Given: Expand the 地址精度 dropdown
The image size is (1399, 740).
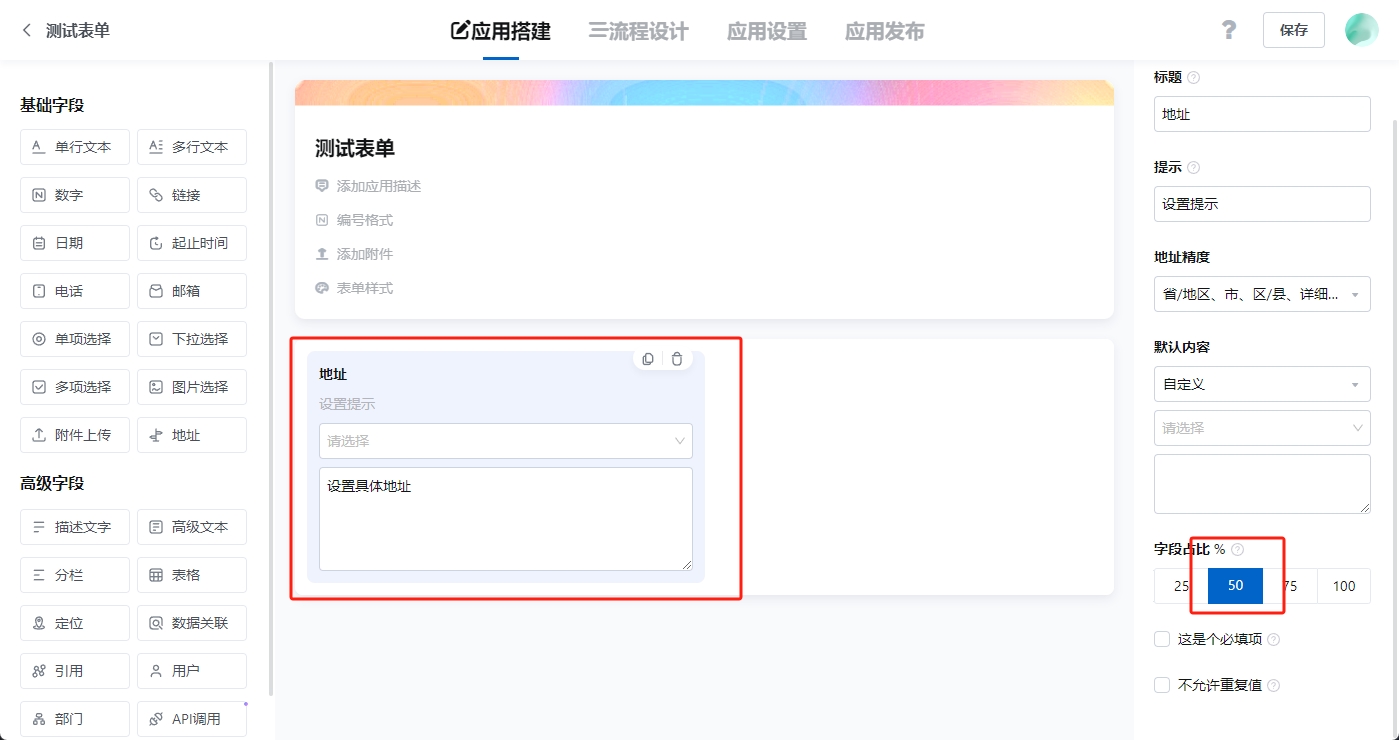Looking at the screenshot, I should tap(1261, 294).
